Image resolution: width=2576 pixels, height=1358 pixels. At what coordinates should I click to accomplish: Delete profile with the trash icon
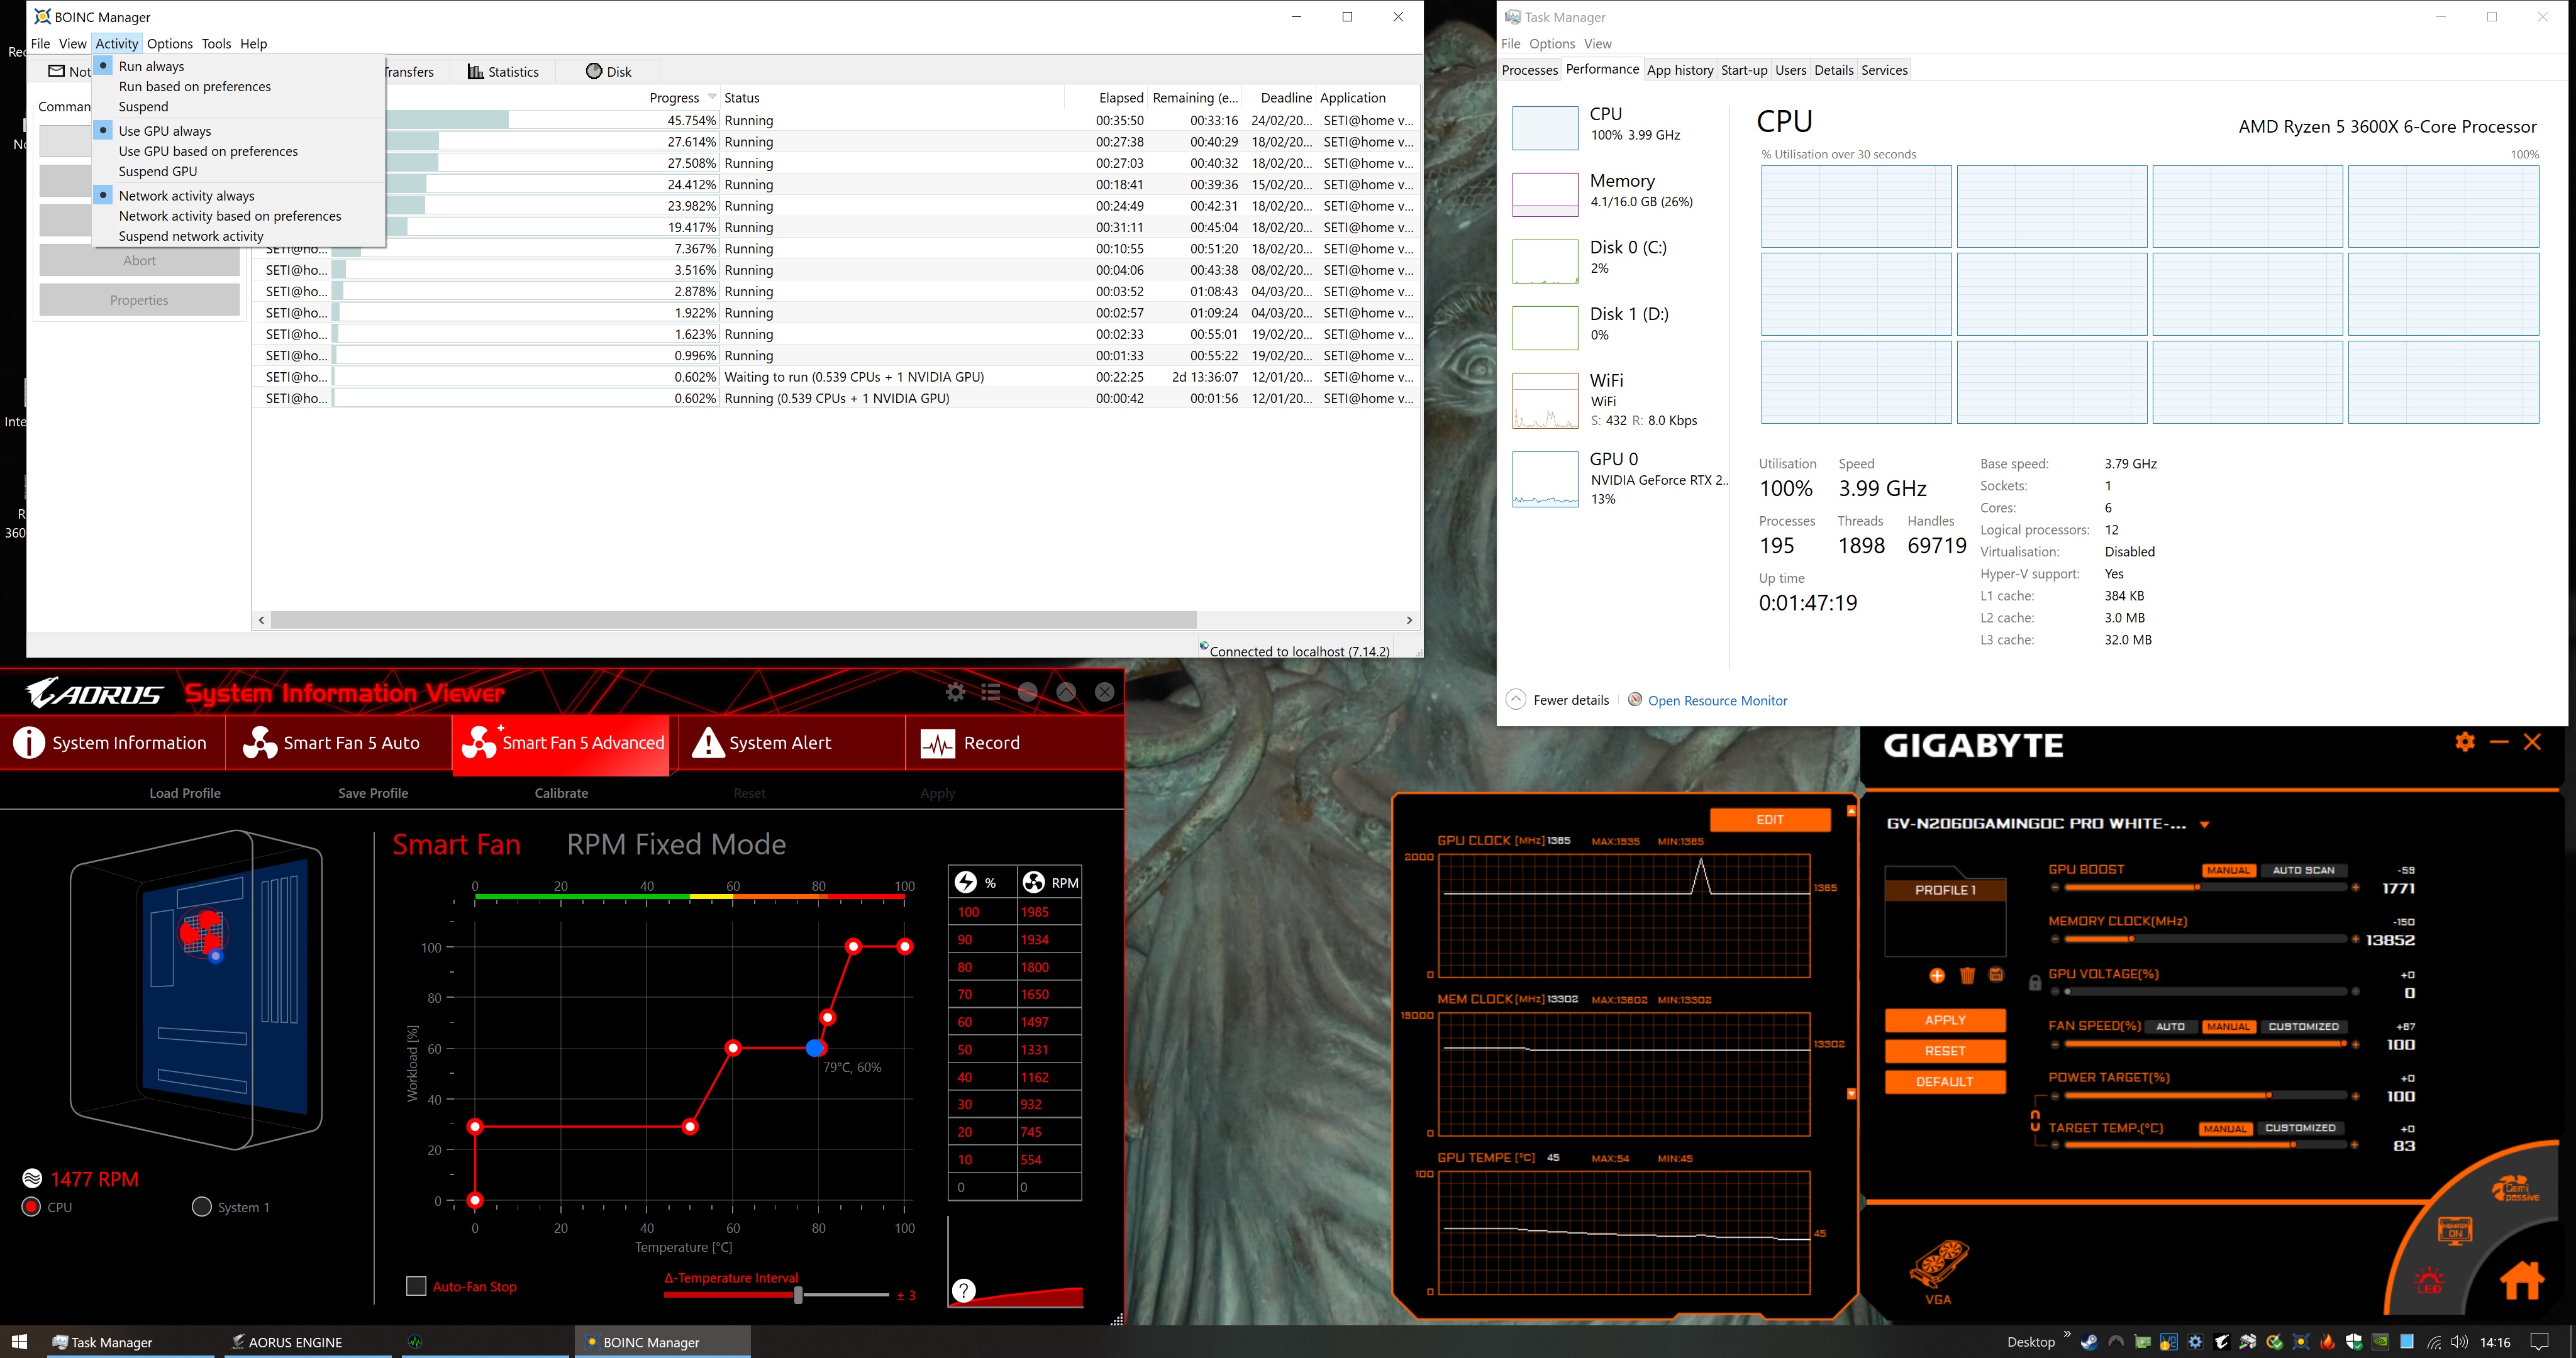(x=1967, y=975)
